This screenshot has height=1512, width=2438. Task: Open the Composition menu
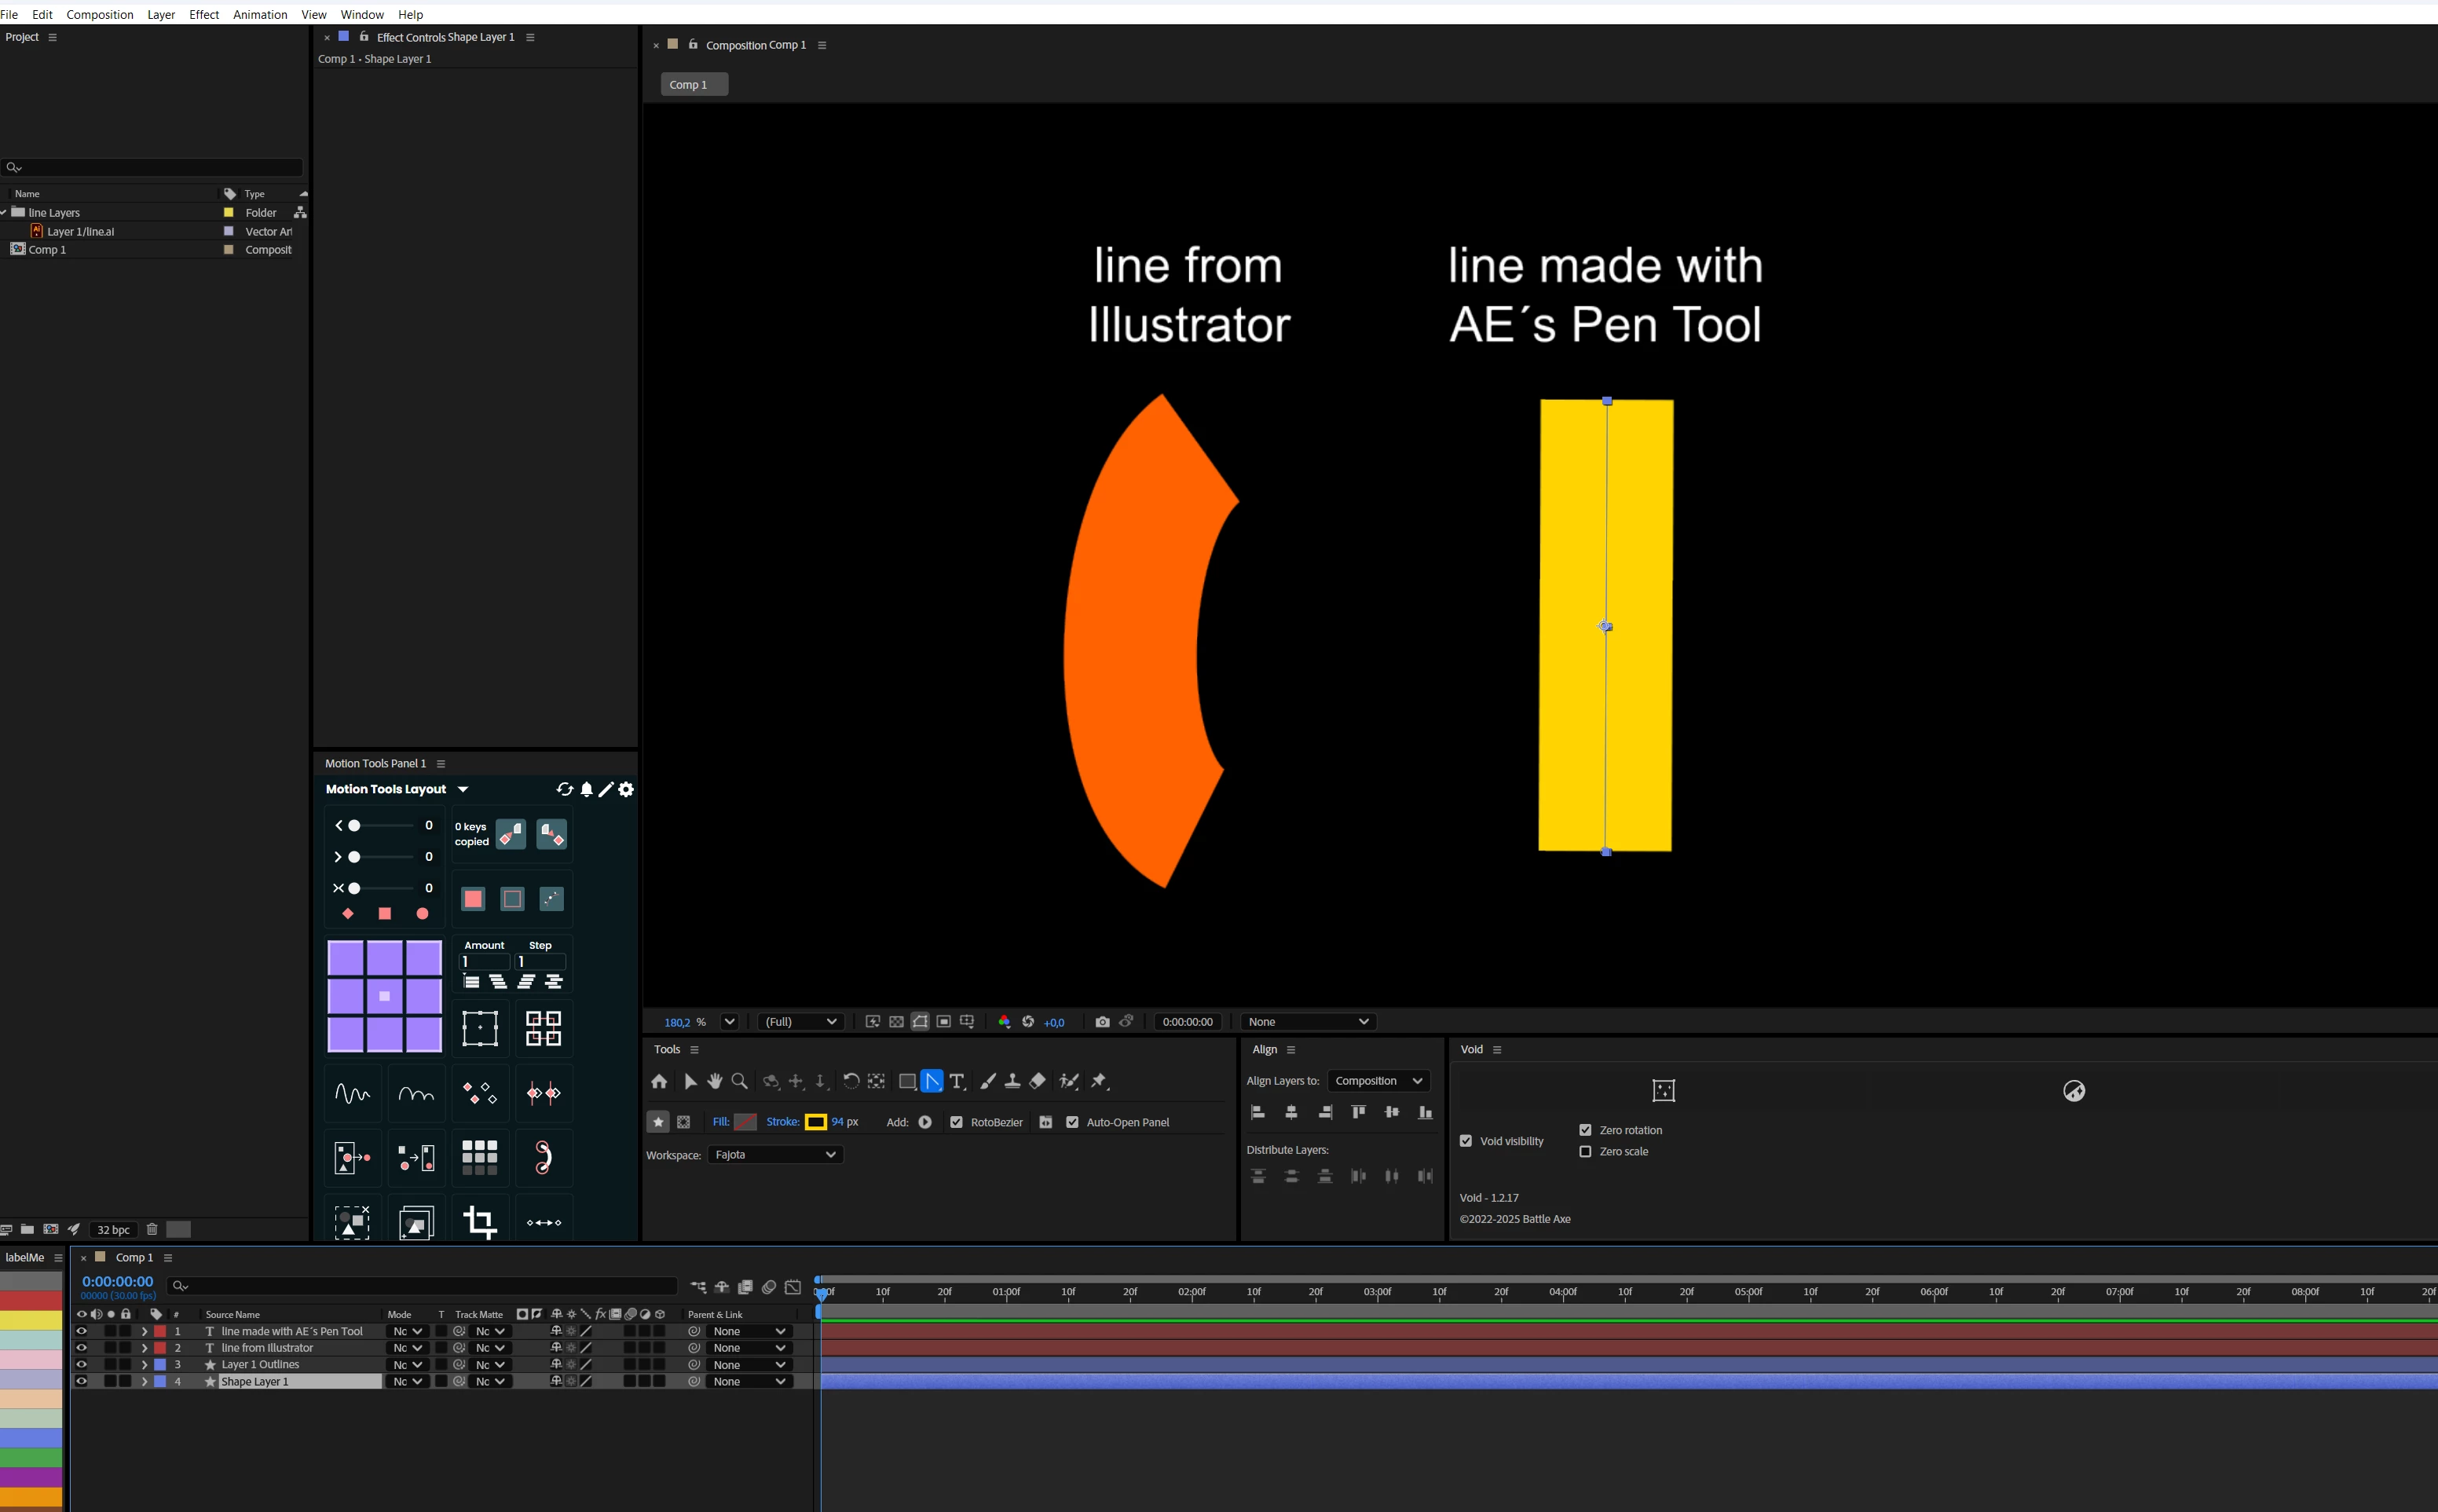coord(99,14)
